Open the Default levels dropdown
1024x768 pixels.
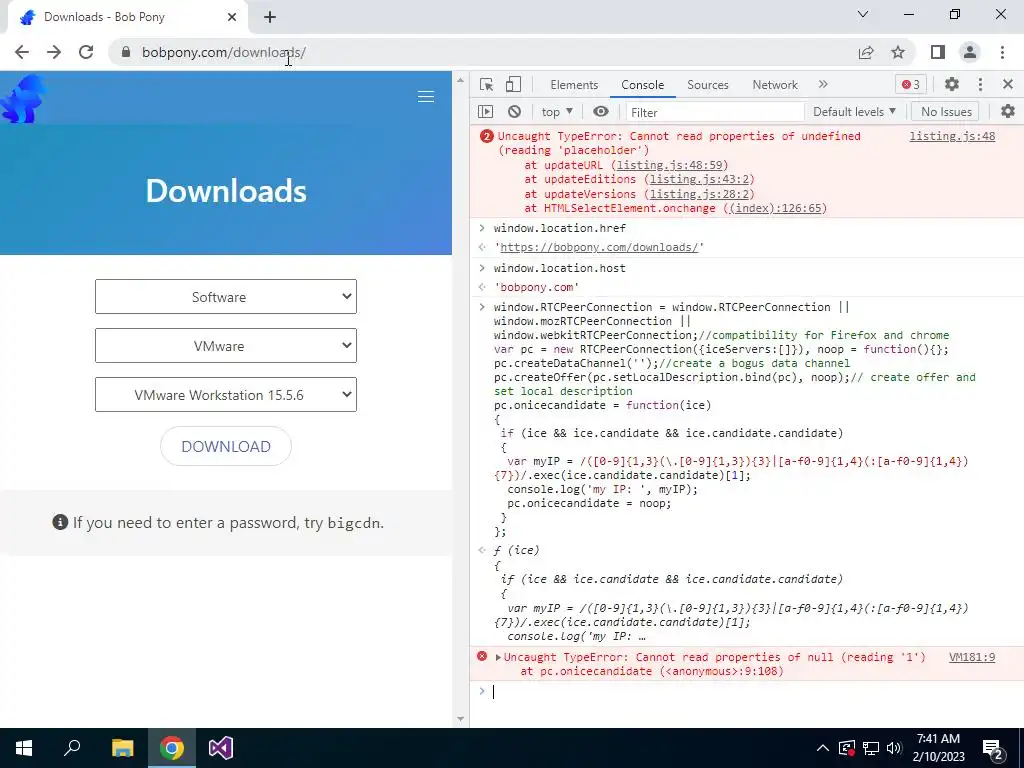(854, 112)
